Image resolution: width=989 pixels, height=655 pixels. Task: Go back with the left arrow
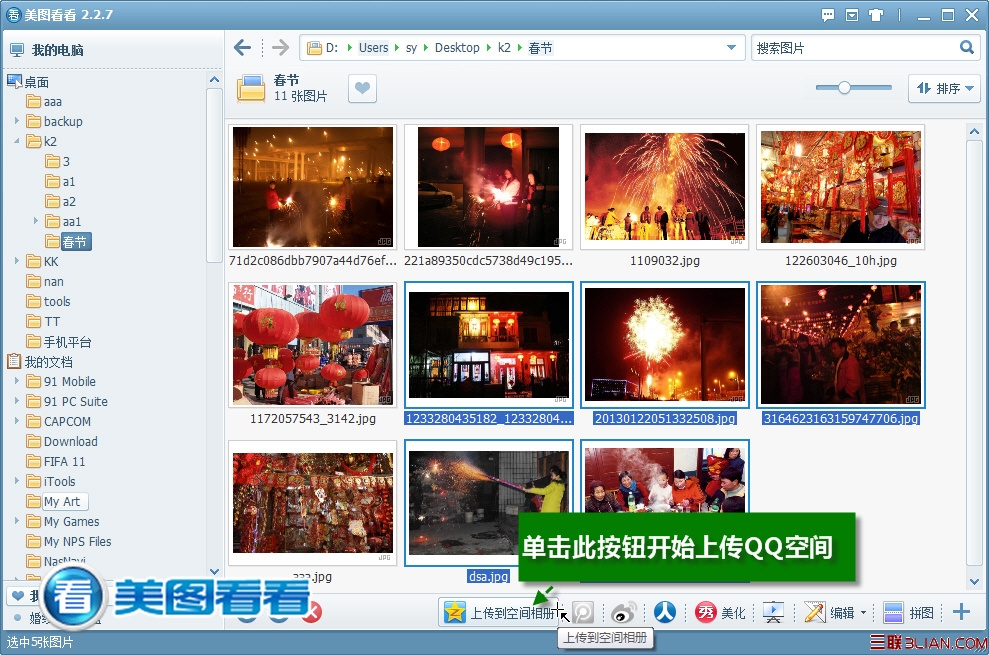(x=242, y=47)
